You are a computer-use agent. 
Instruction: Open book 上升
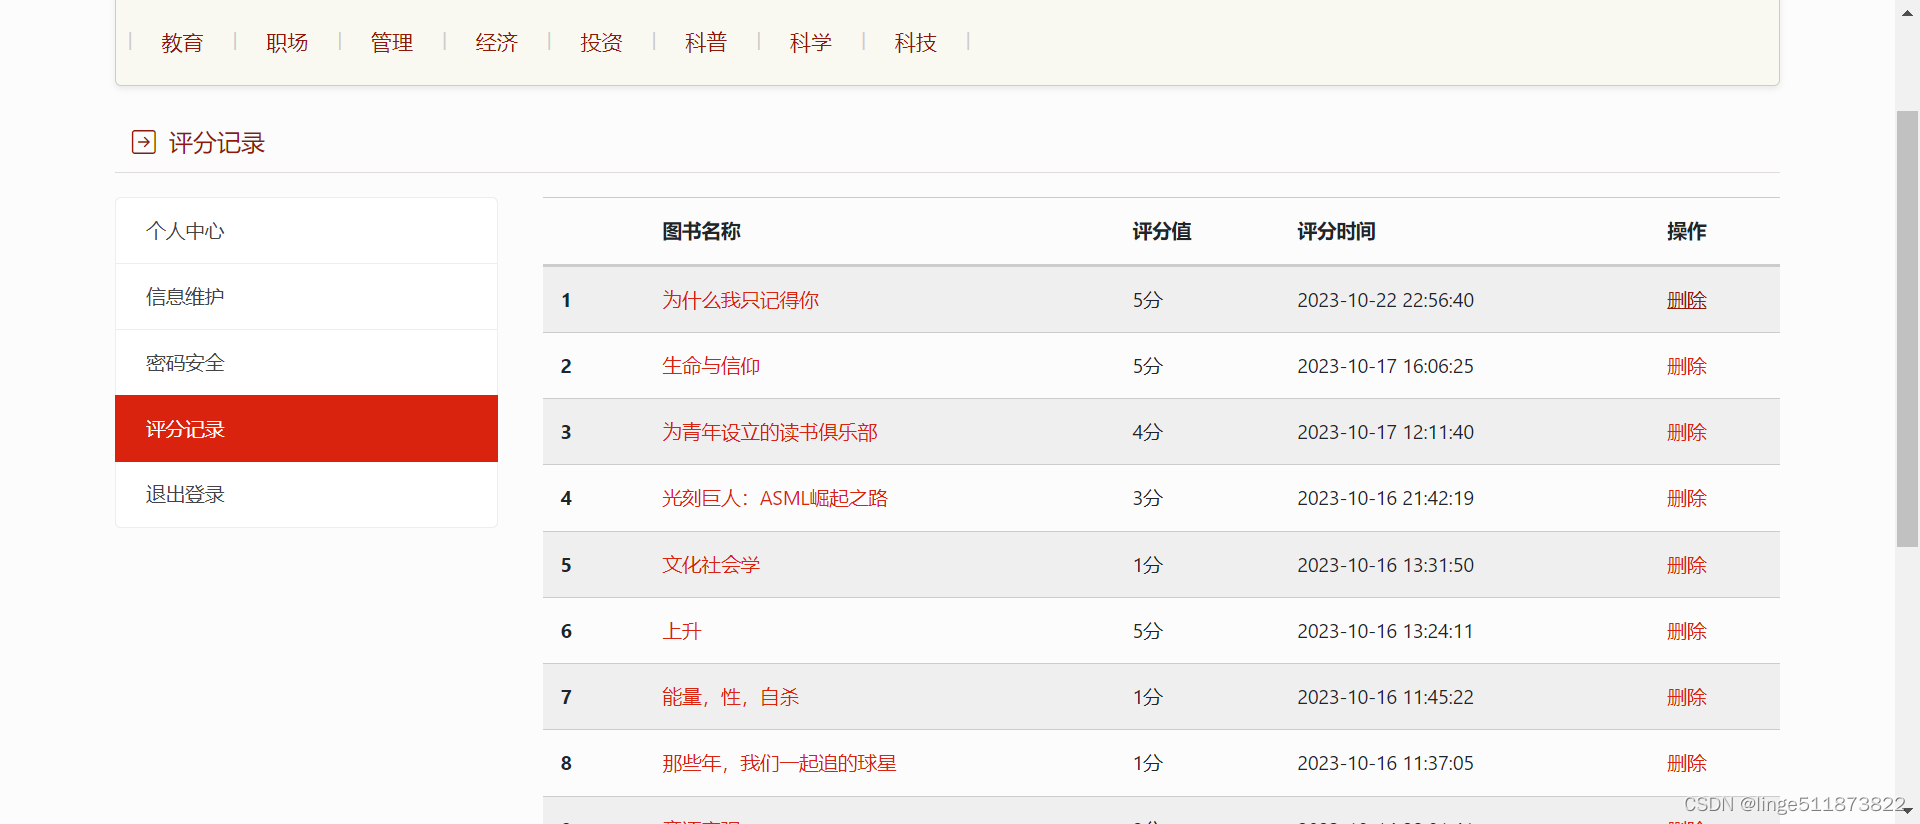(682, 631)
